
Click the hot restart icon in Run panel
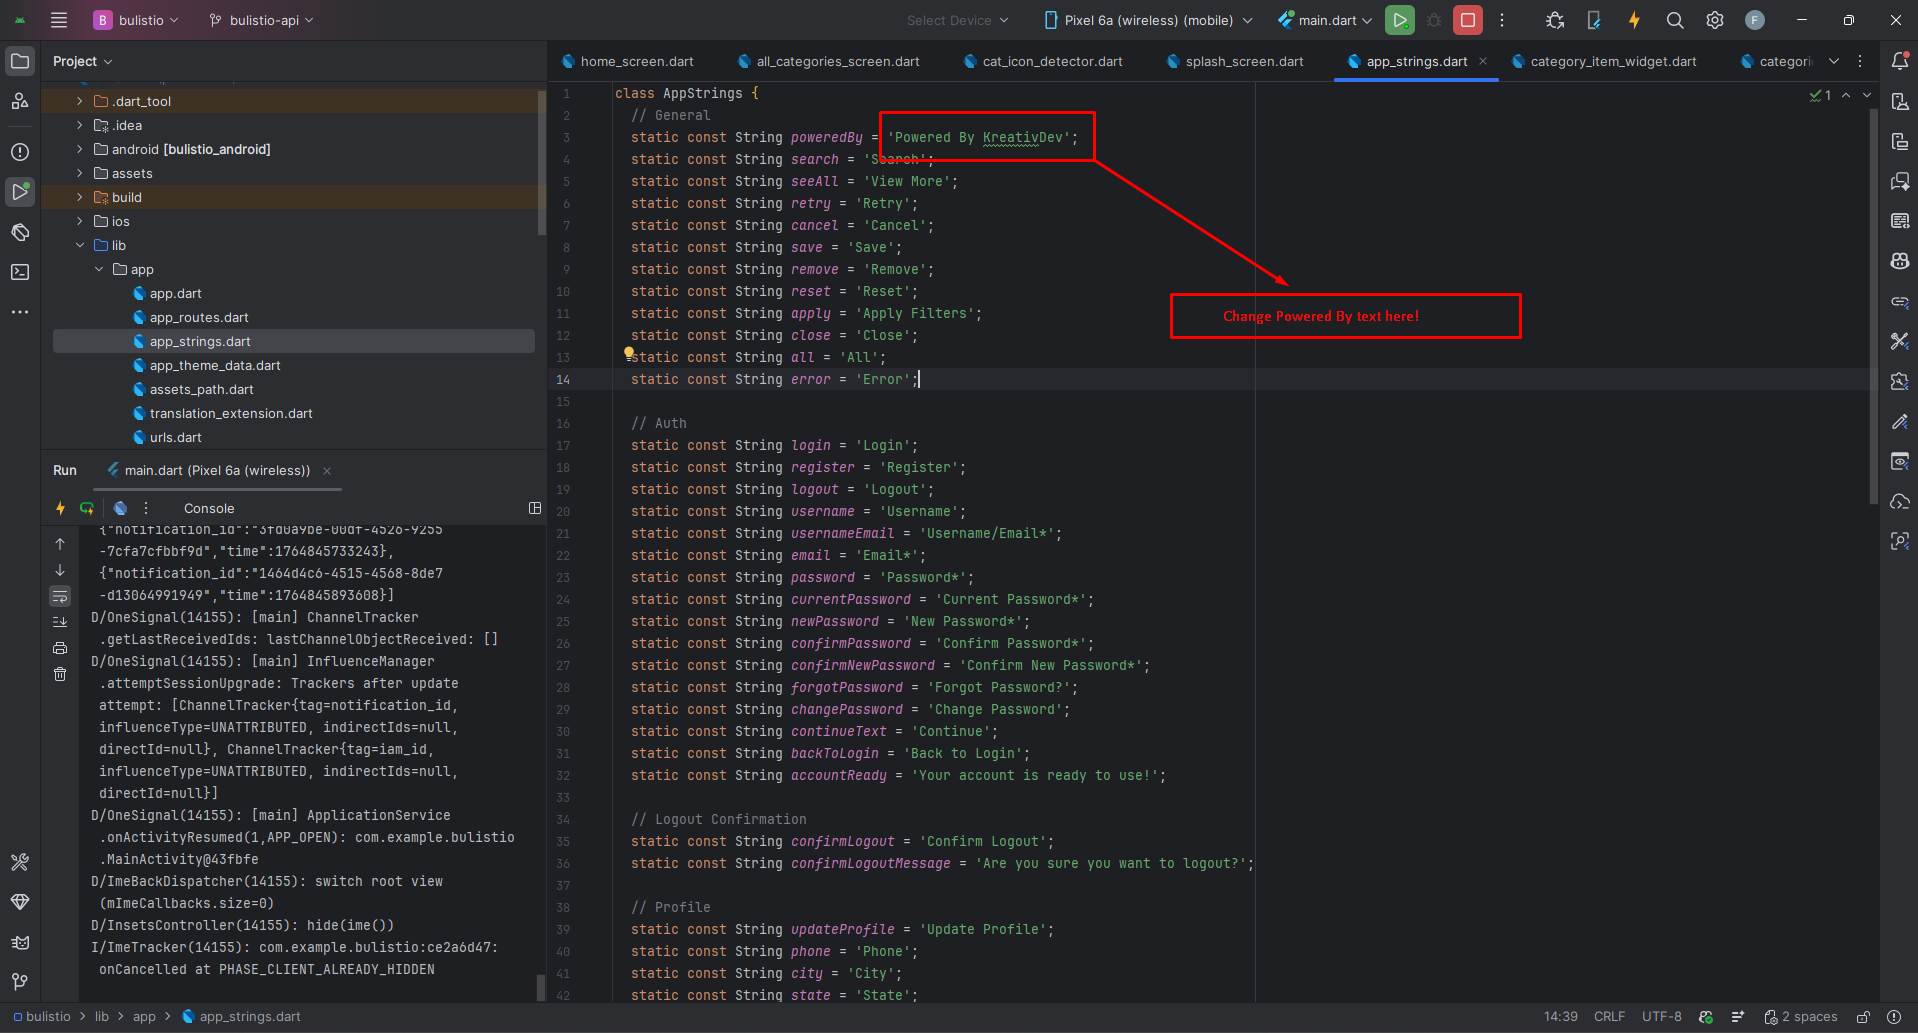tap(87, 508)
